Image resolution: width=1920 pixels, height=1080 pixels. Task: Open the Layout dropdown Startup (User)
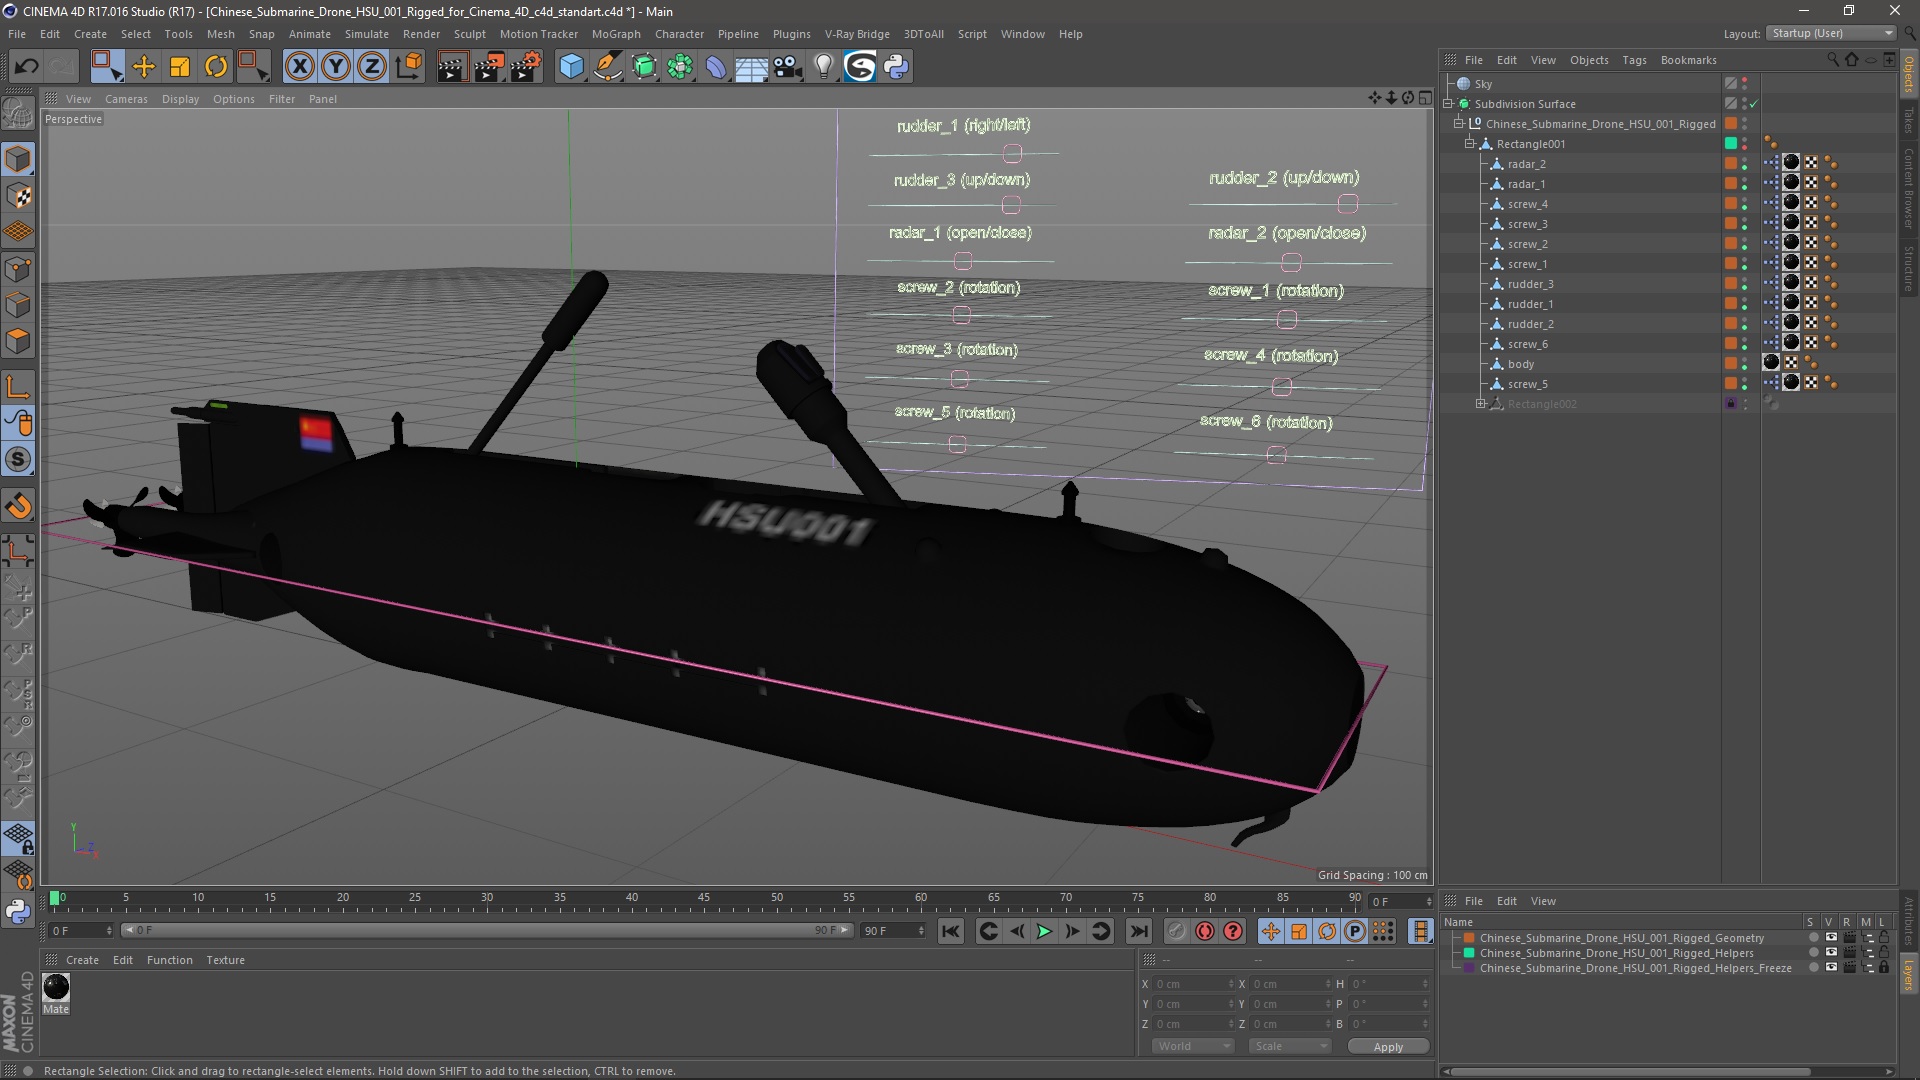tap(1832, 33)
